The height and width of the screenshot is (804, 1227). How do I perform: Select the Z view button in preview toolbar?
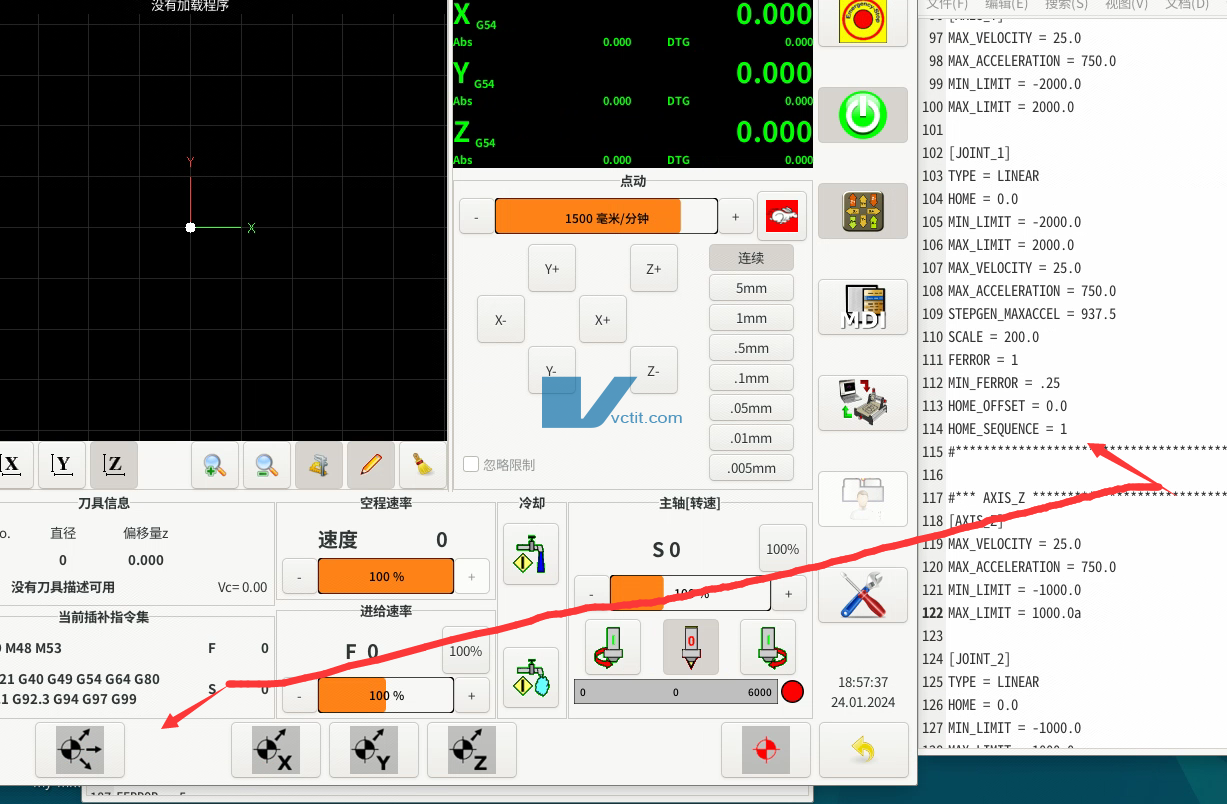(114, 465)
